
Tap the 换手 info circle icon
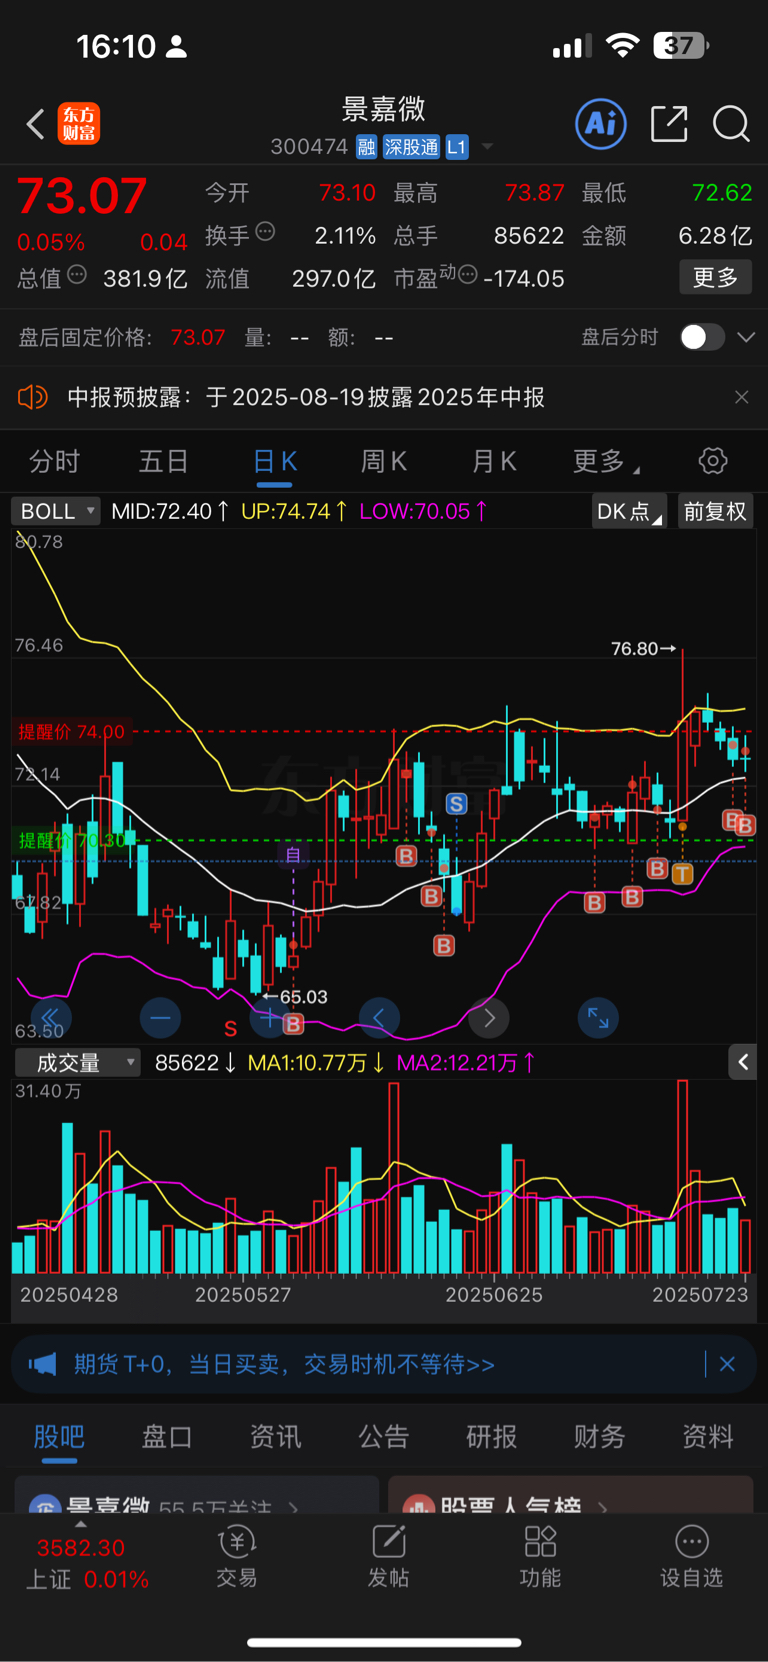pos(265,232)
